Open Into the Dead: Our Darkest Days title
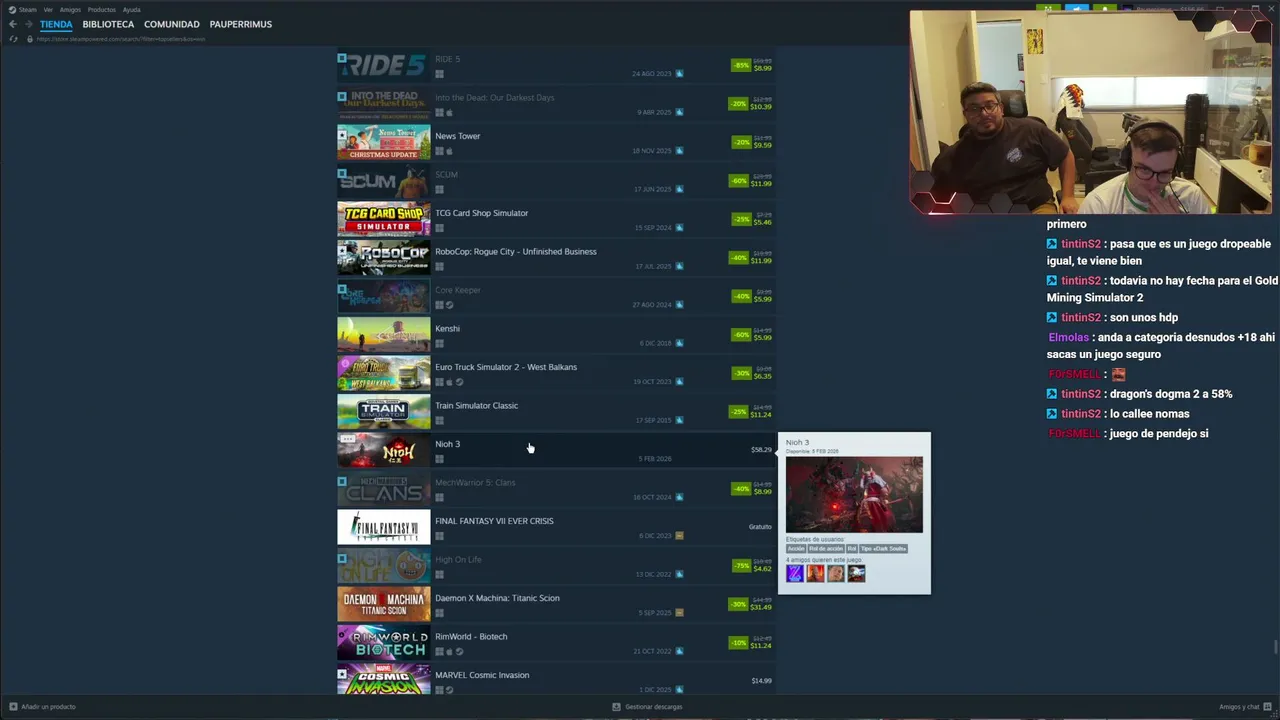Image resolution: width=1280 pixels, height=720 pixels. coord(494,97)
